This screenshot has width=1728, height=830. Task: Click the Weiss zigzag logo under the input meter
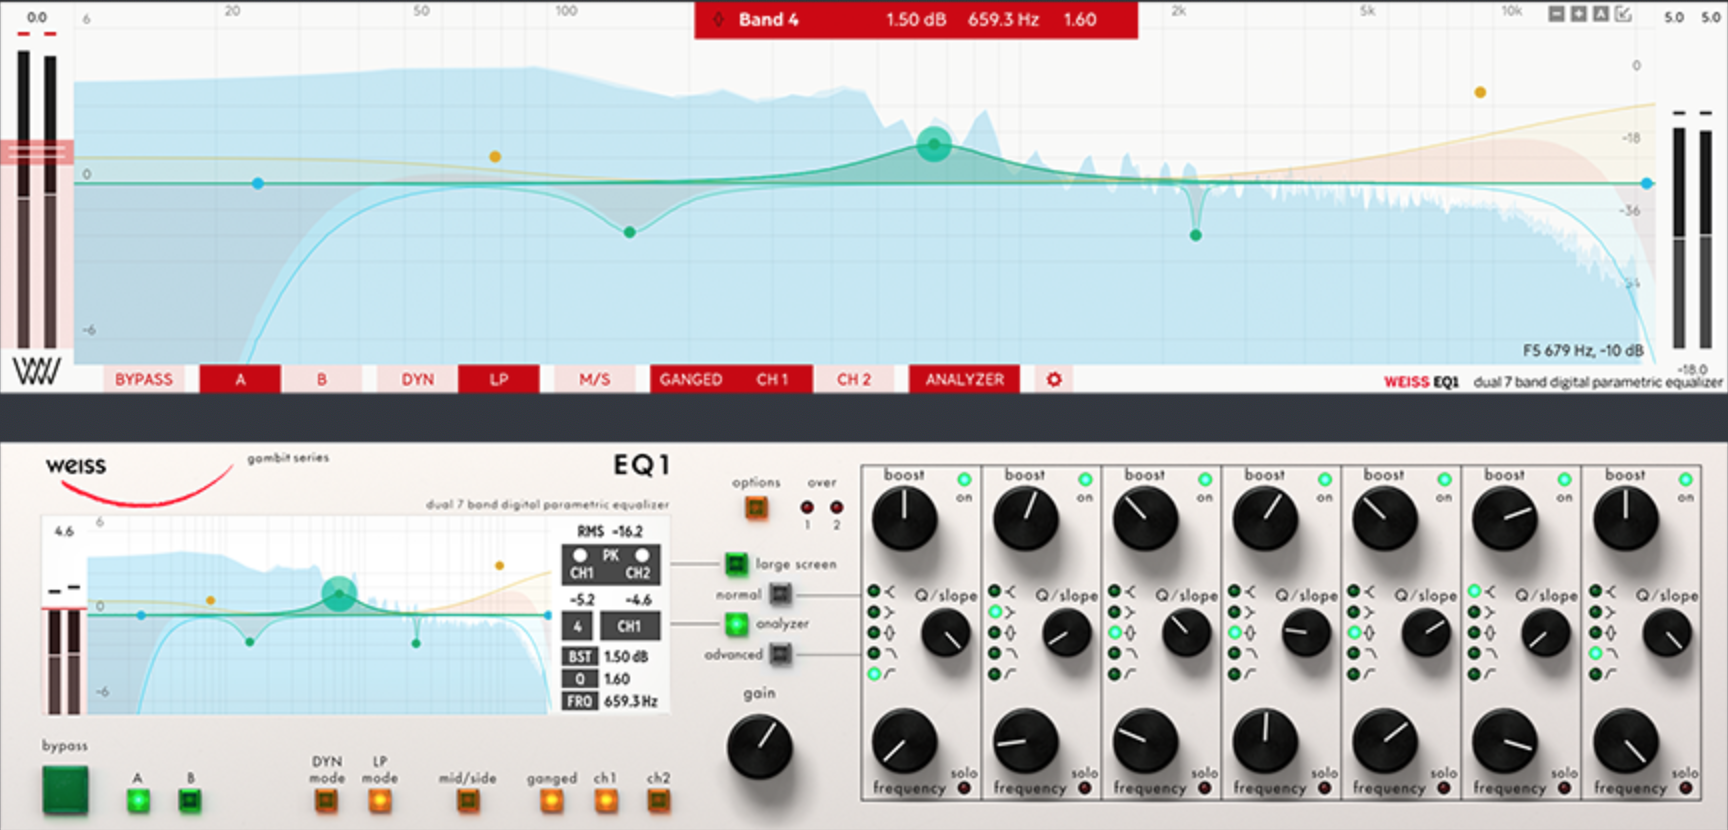(x=36, y=371)
